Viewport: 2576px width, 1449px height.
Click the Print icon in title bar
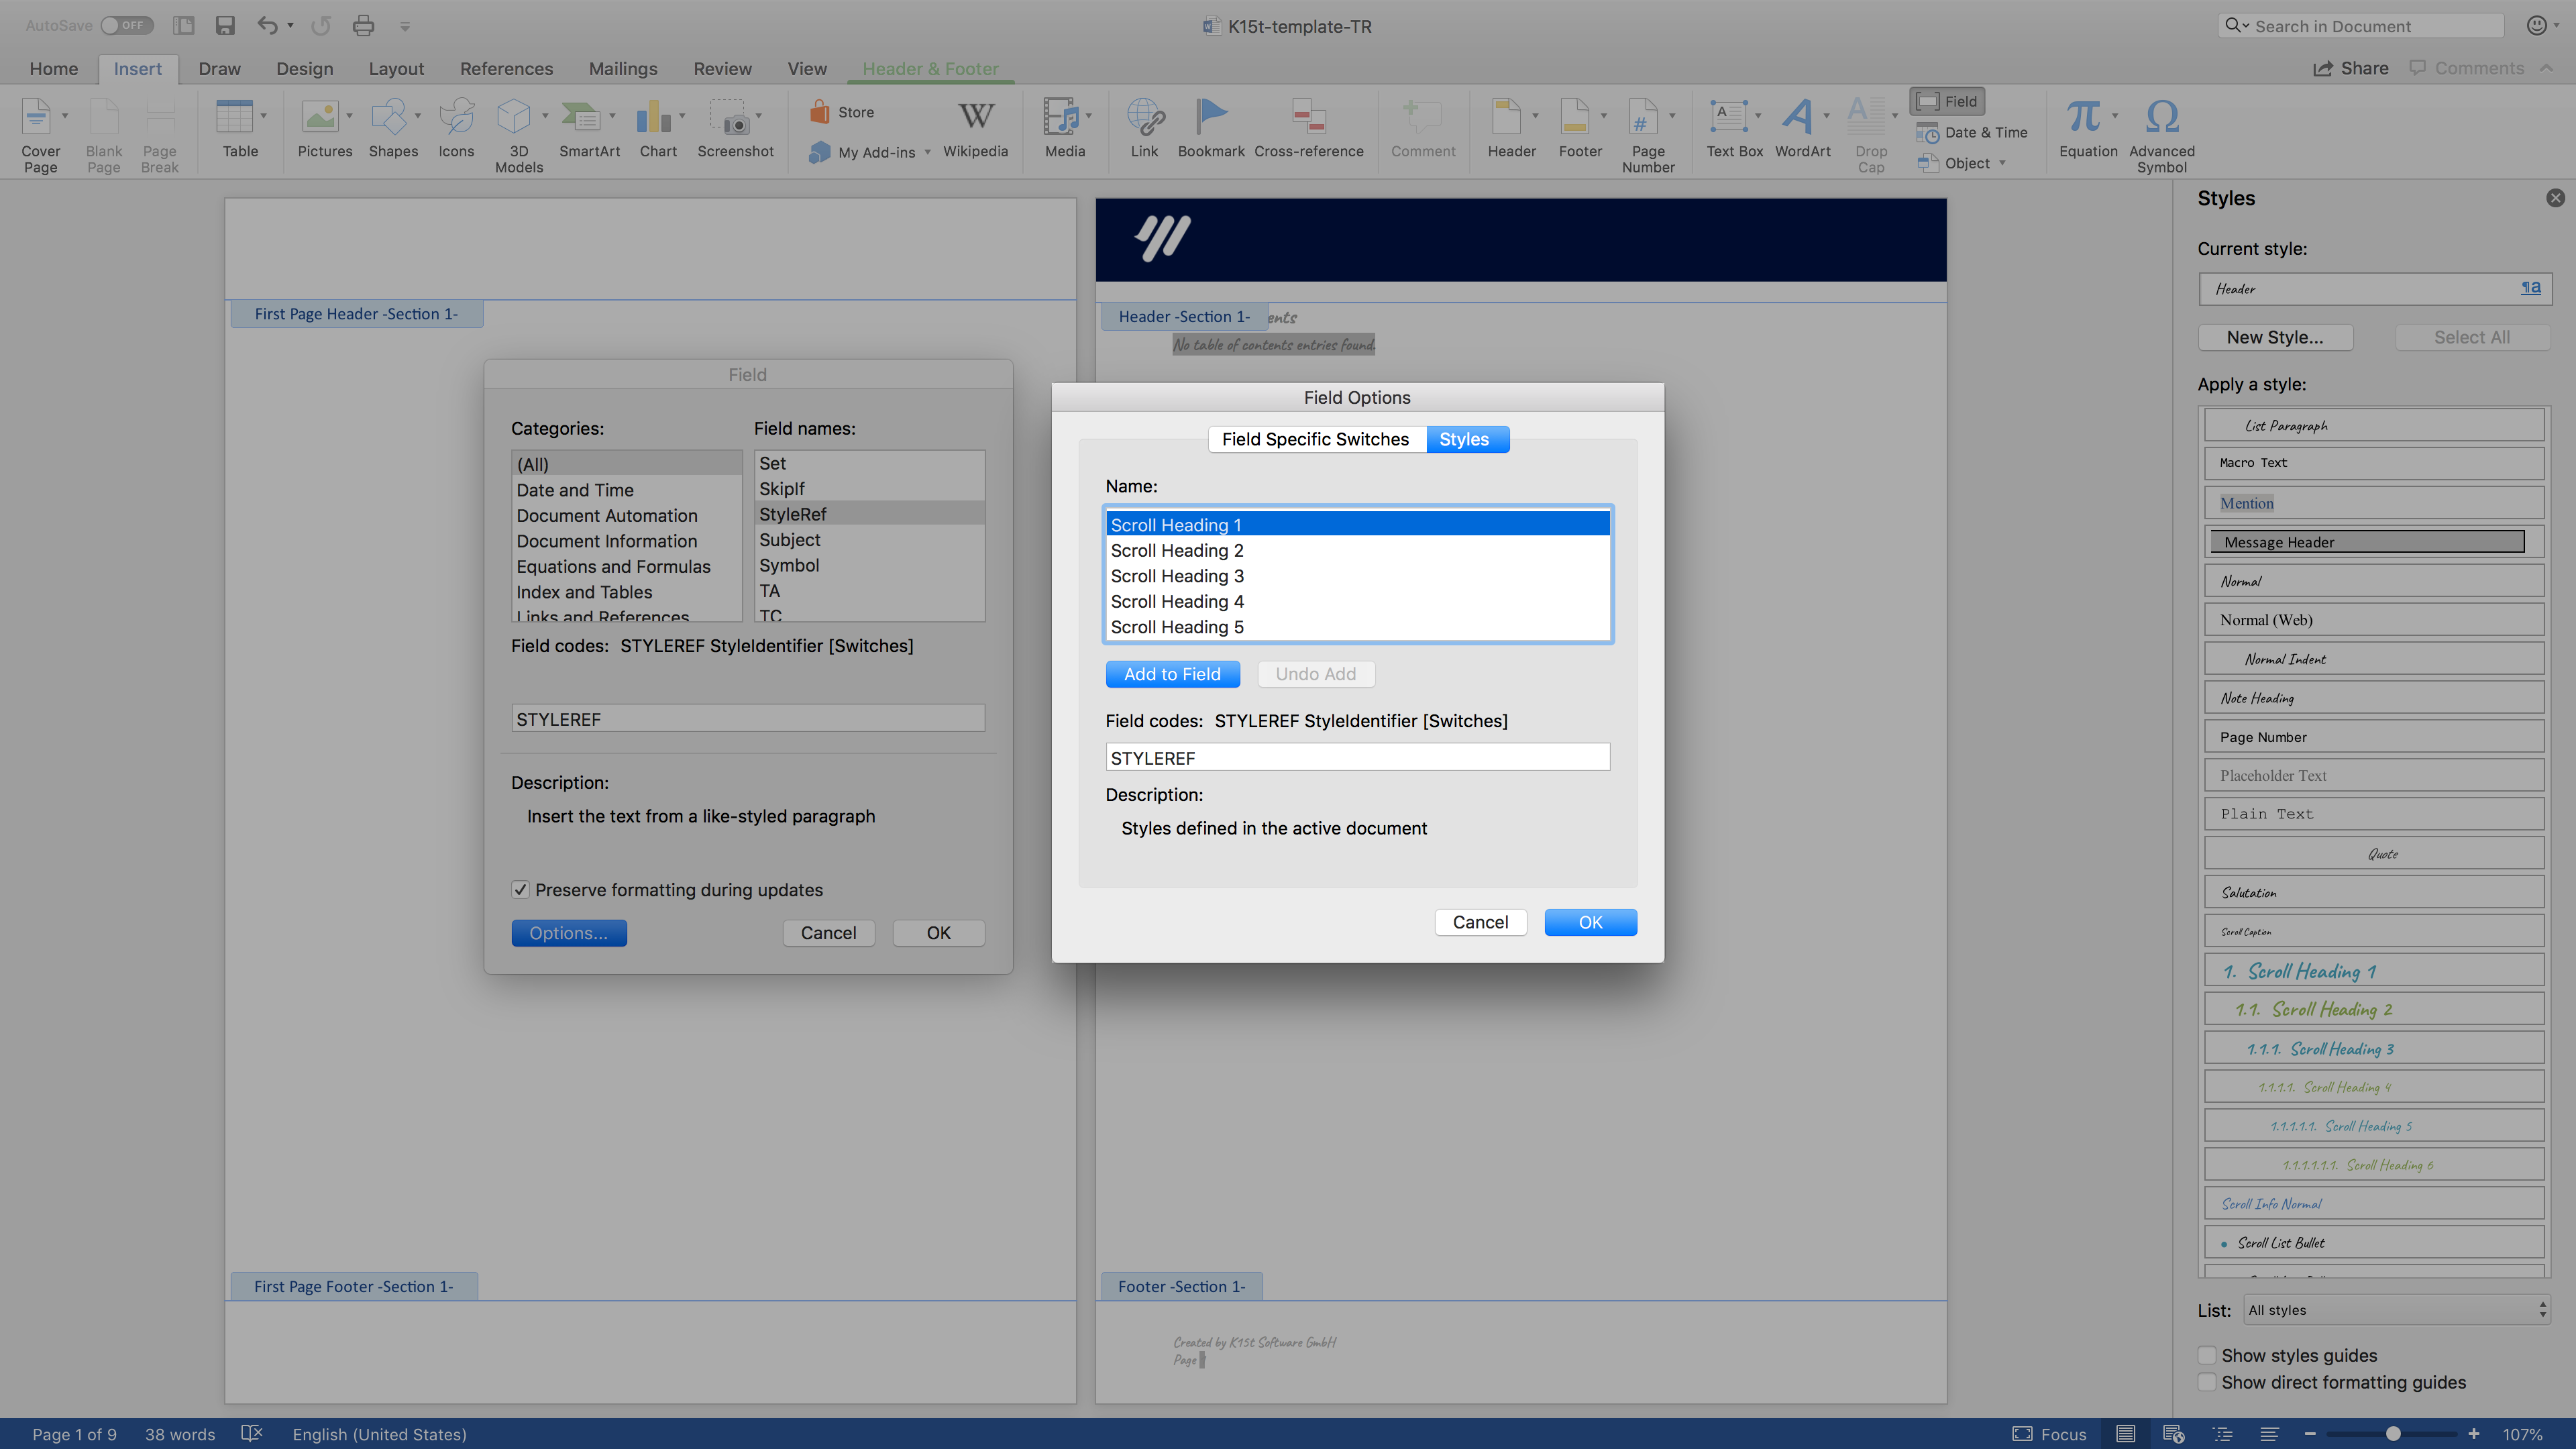[363, 26]
